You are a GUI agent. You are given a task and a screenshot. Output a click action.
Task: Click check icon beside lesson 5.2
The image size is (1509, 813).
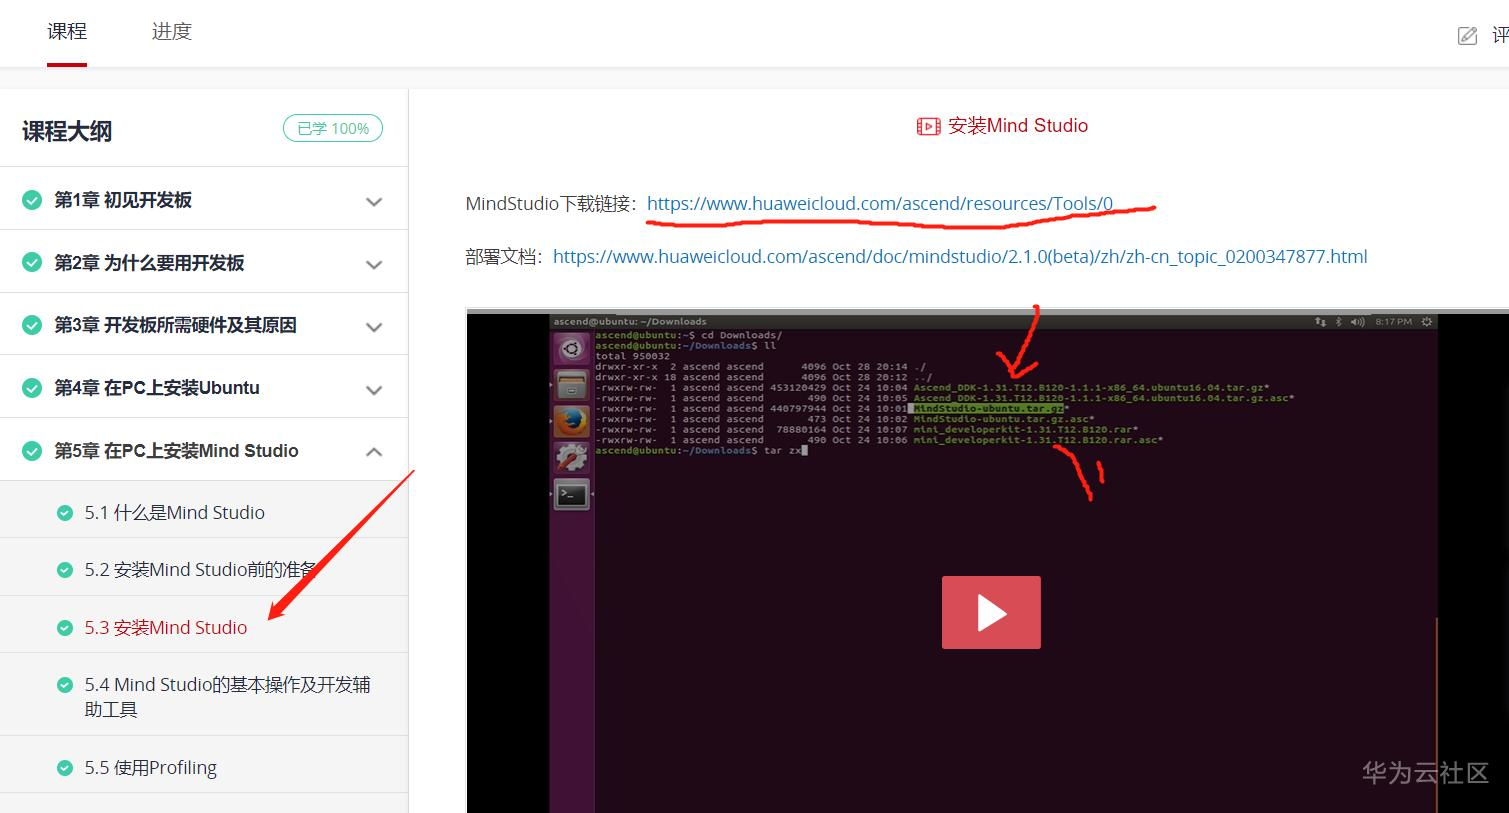tap(65, 570)
